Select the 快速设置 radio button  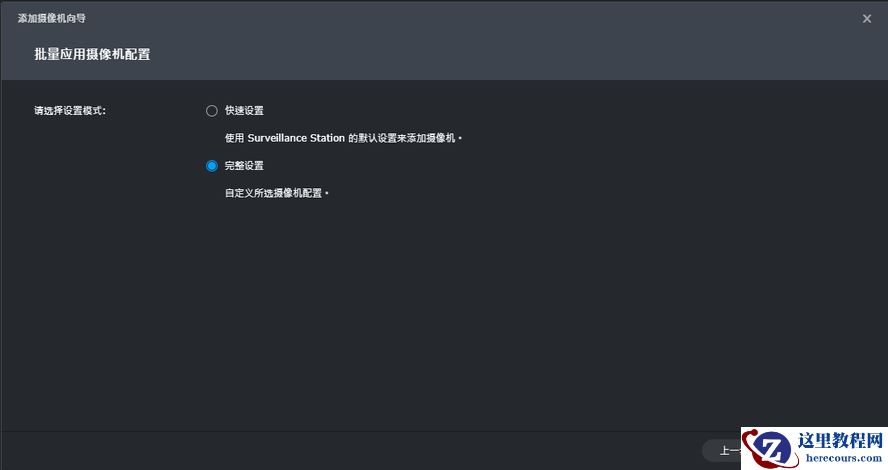tap(211, 111)
